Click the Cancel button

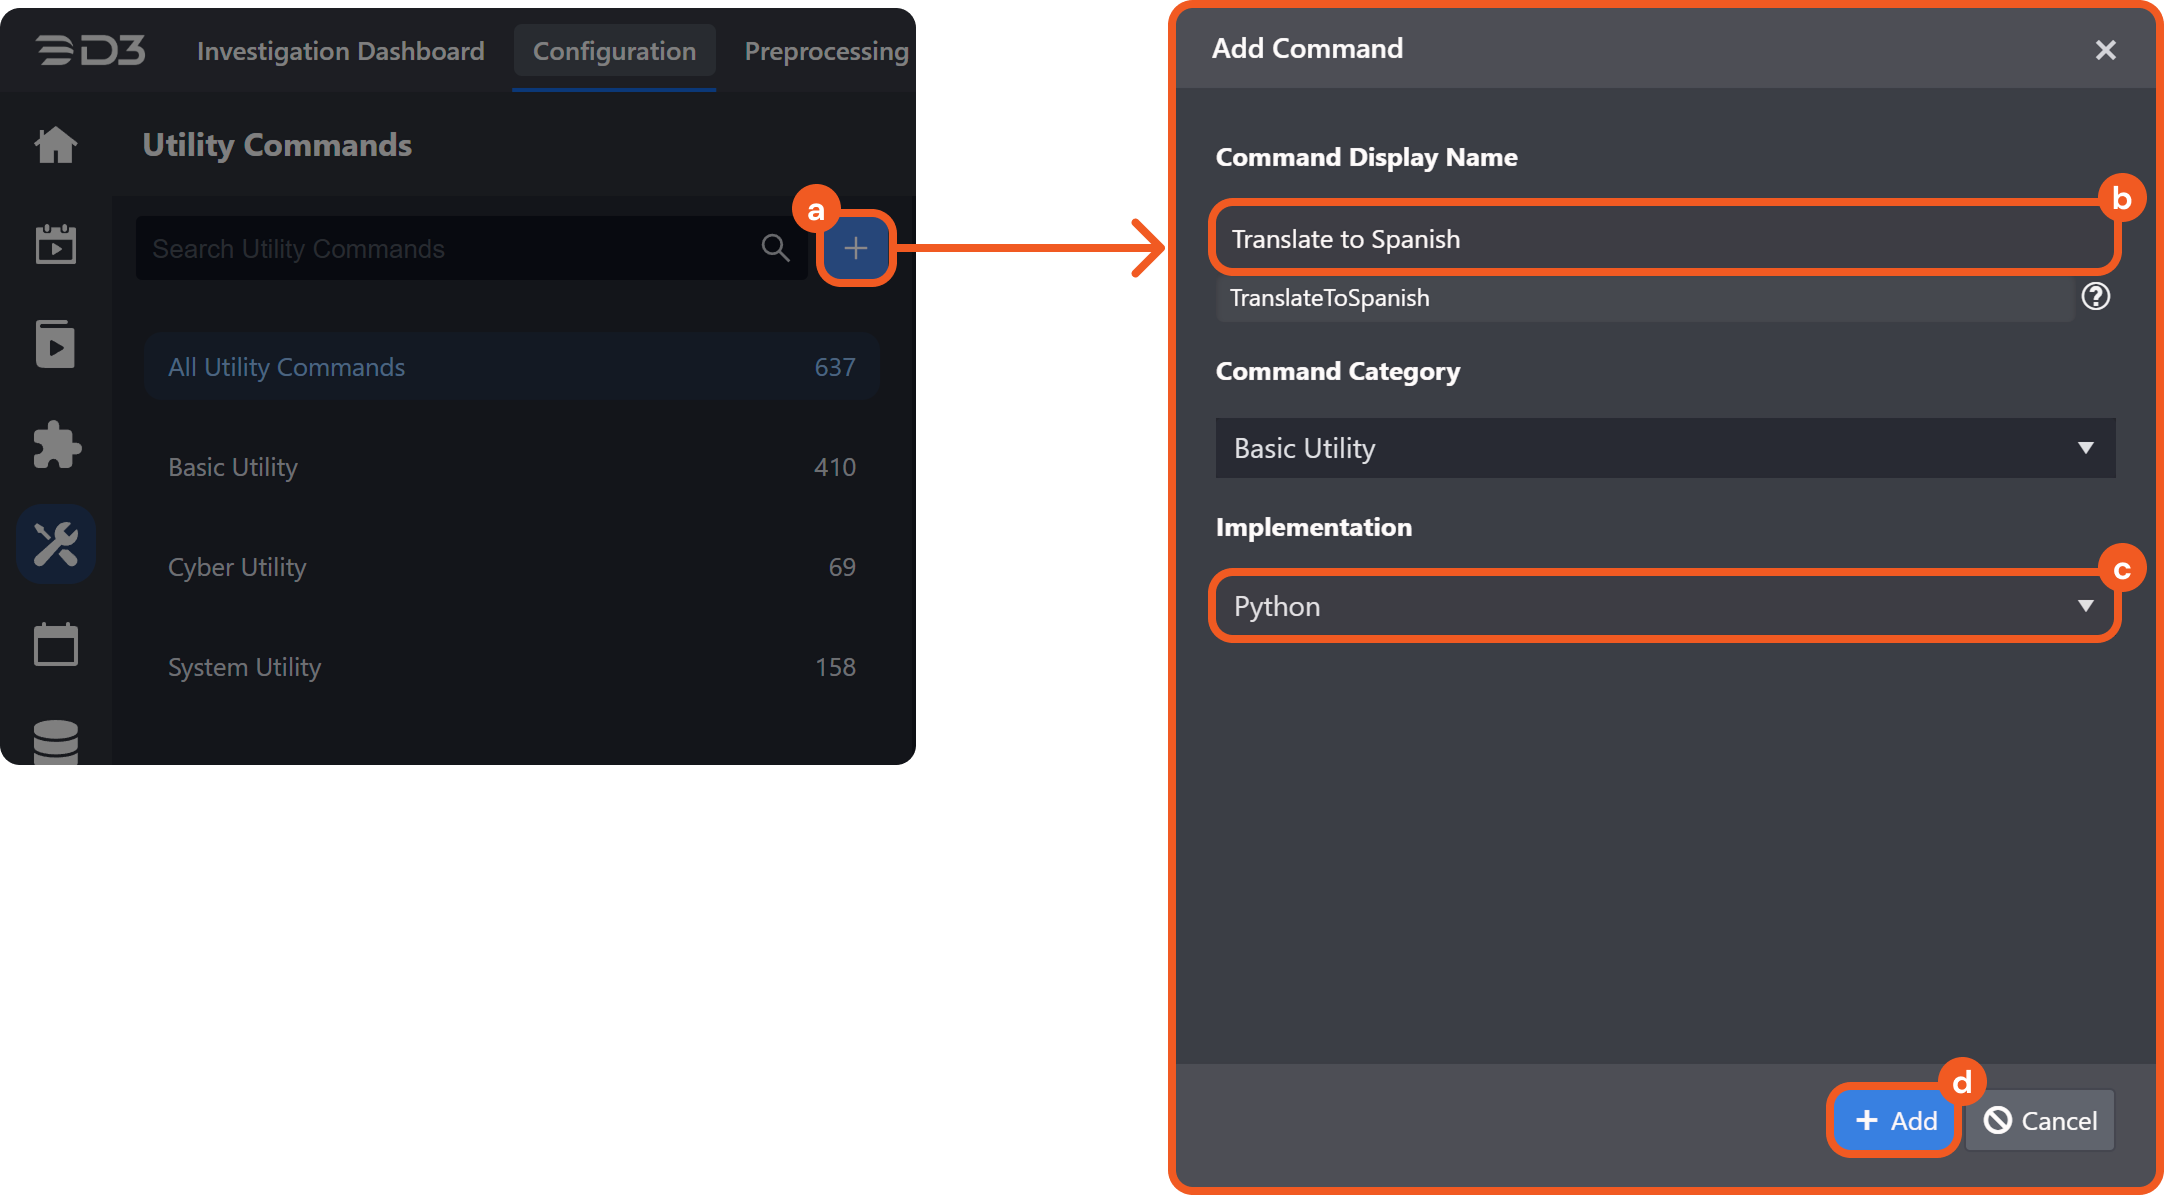2040,1121
